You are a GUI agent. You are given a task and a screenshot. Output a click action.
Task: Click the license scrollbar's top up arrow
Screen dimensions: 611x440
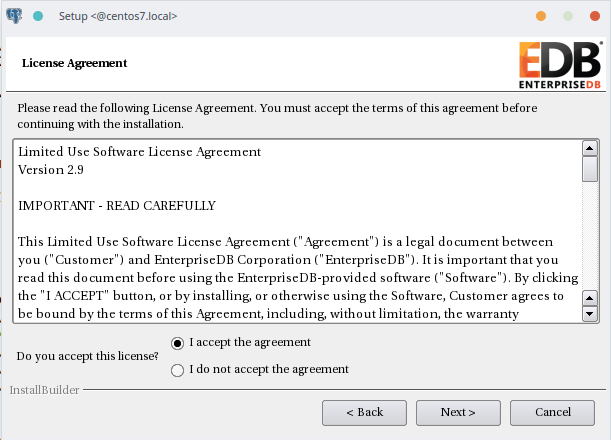click(x=590, y=148)
